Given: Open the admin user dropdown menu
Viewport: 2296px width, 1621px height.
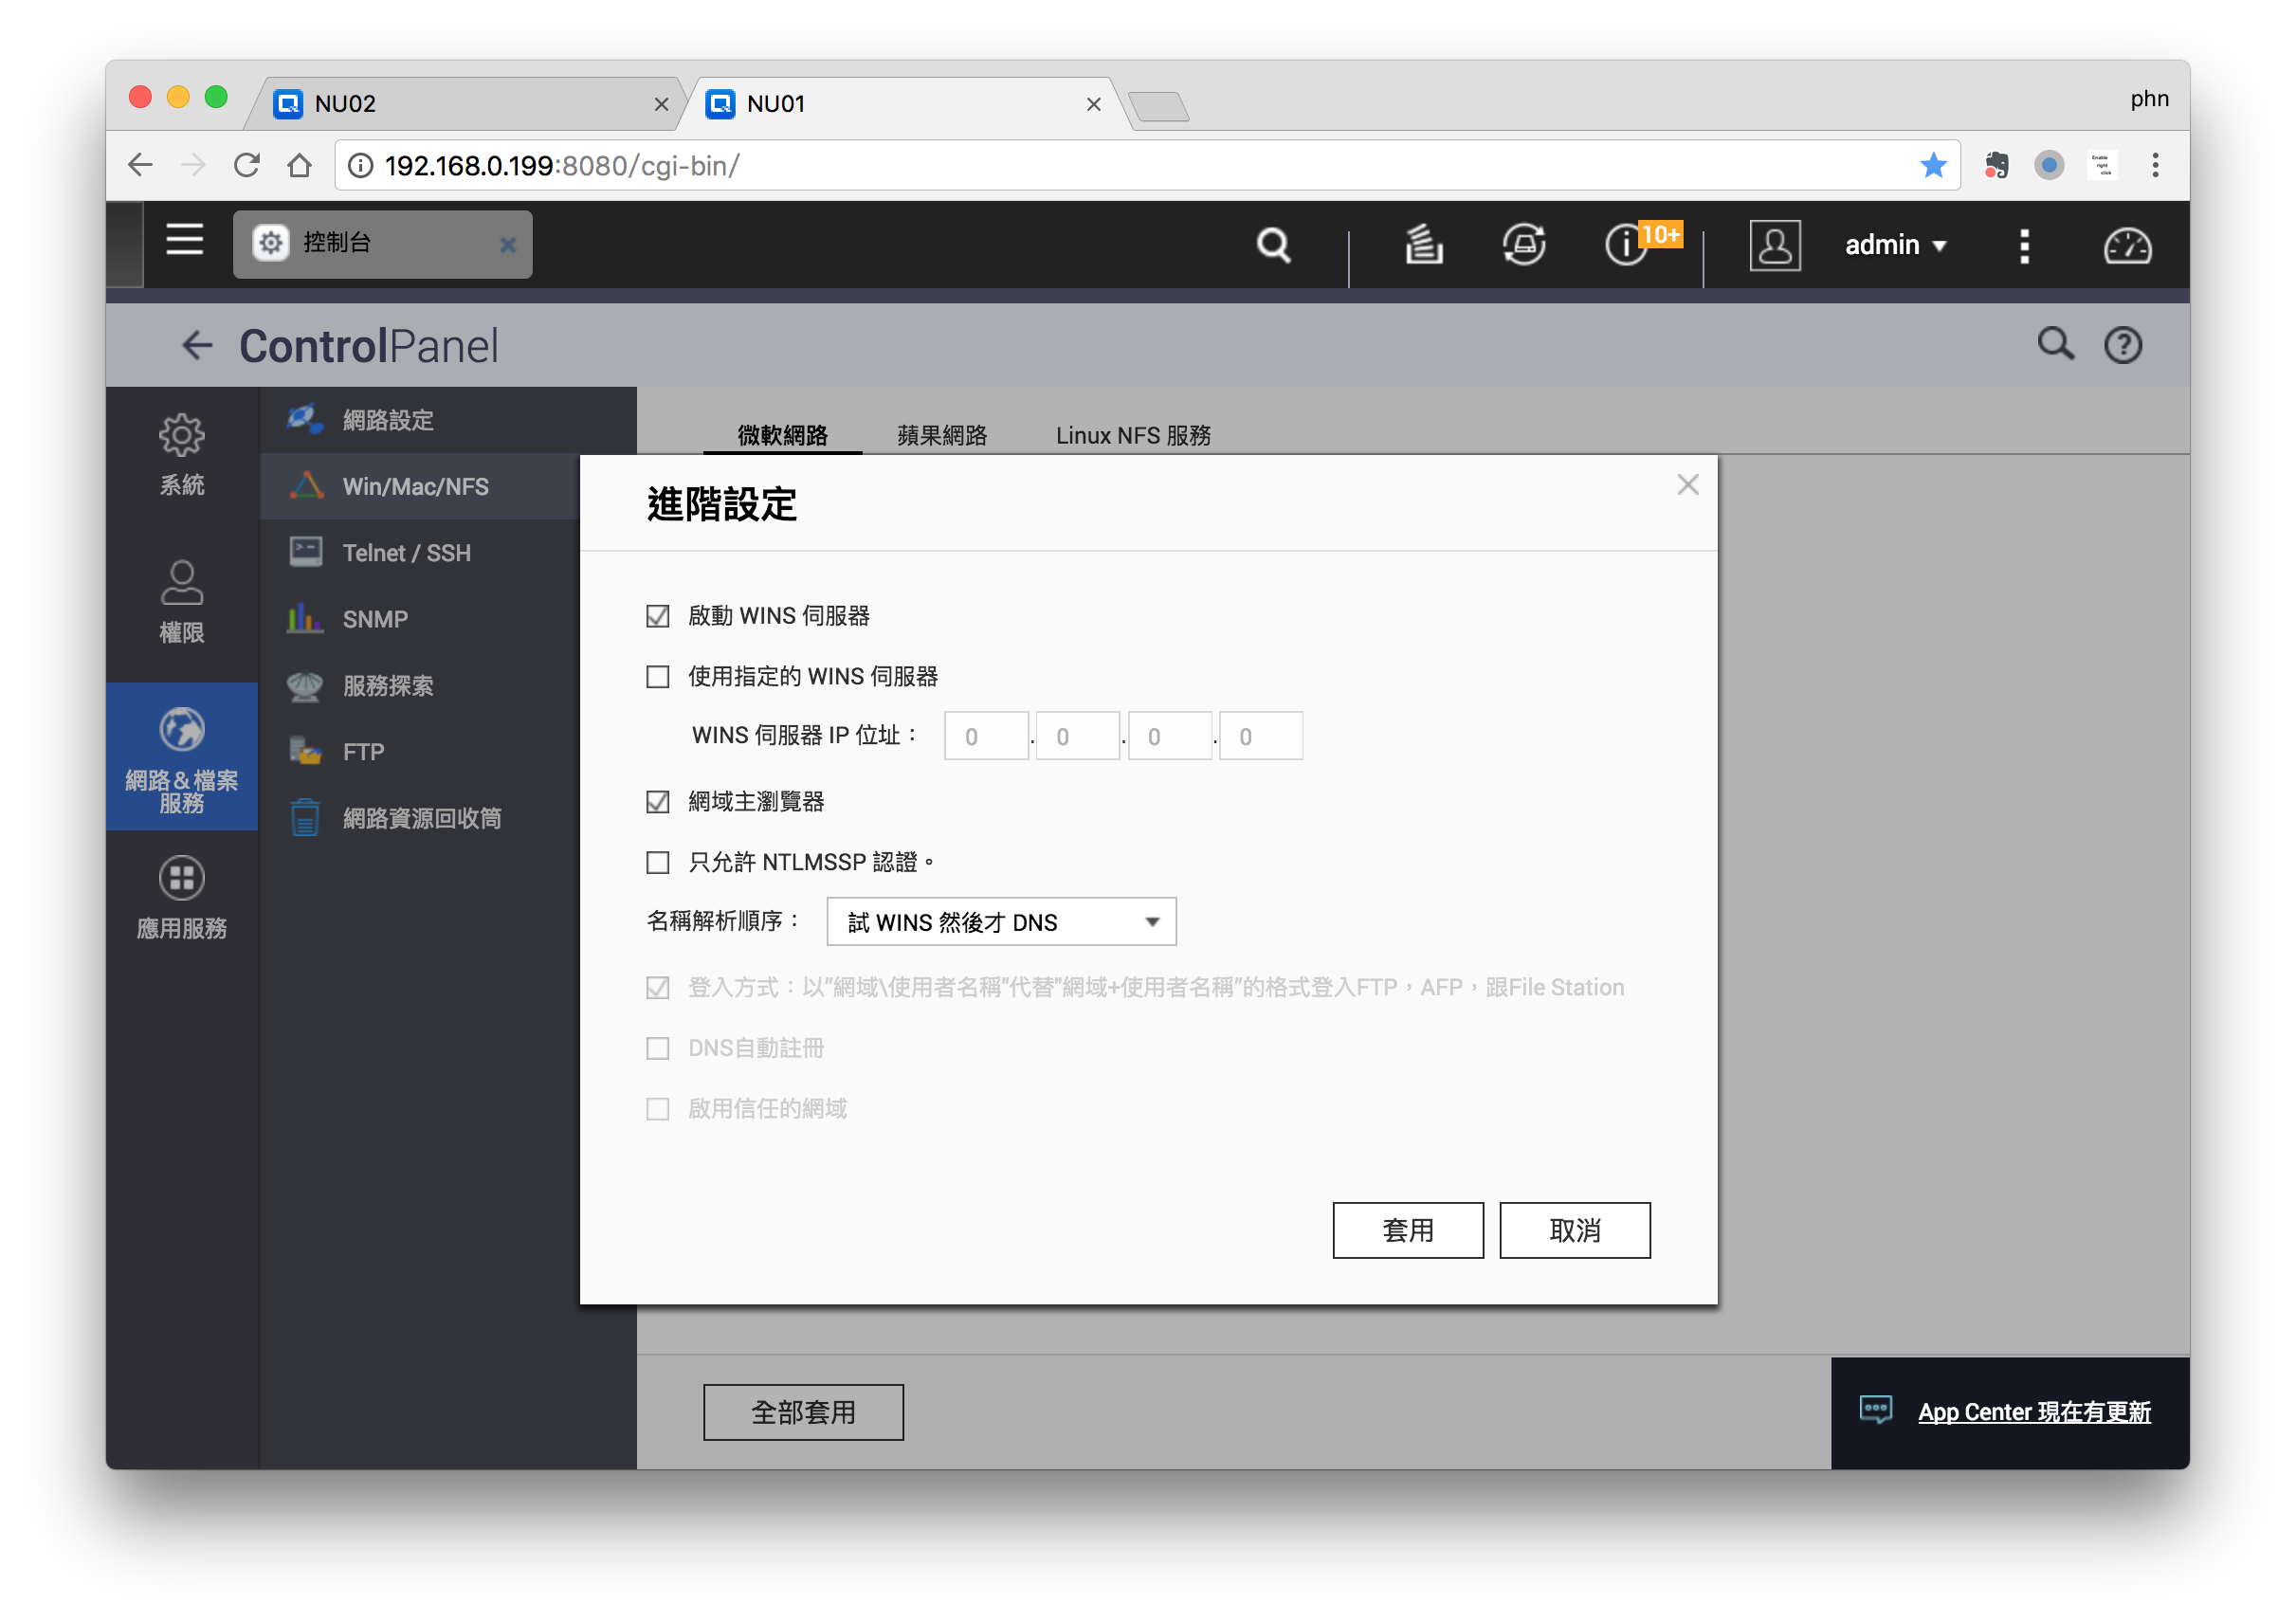Looking at the screenshot, I should (1895, 245).
